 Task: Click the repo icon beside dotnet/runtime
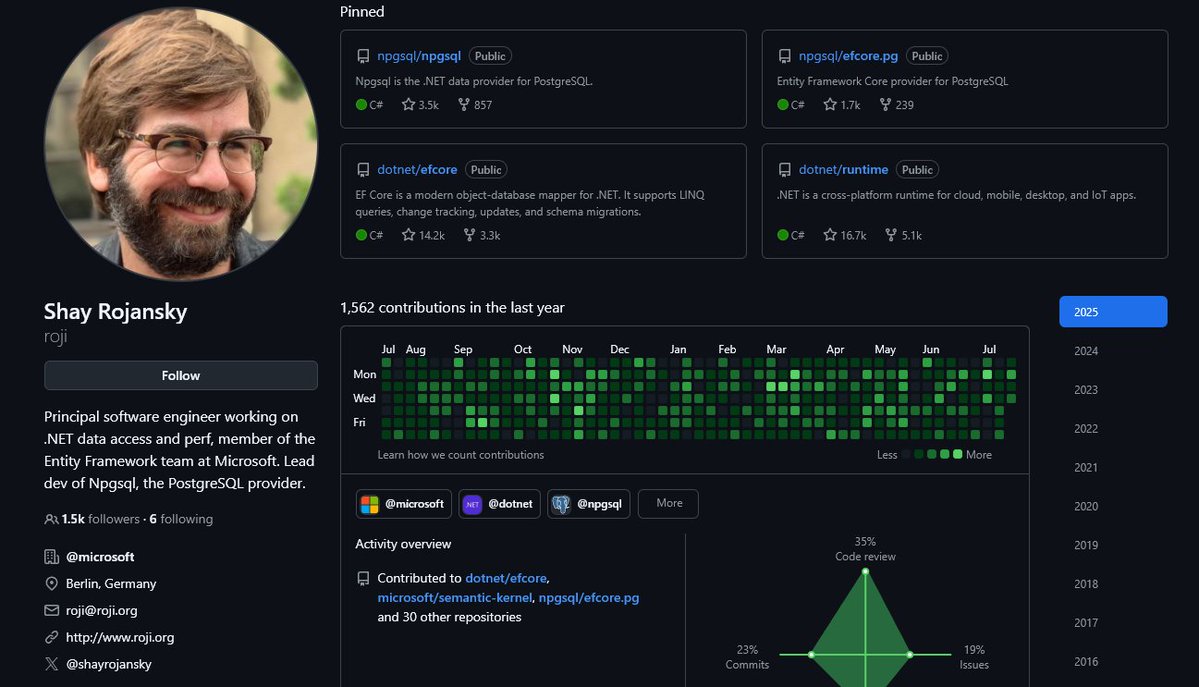click(x=785, y=170)
